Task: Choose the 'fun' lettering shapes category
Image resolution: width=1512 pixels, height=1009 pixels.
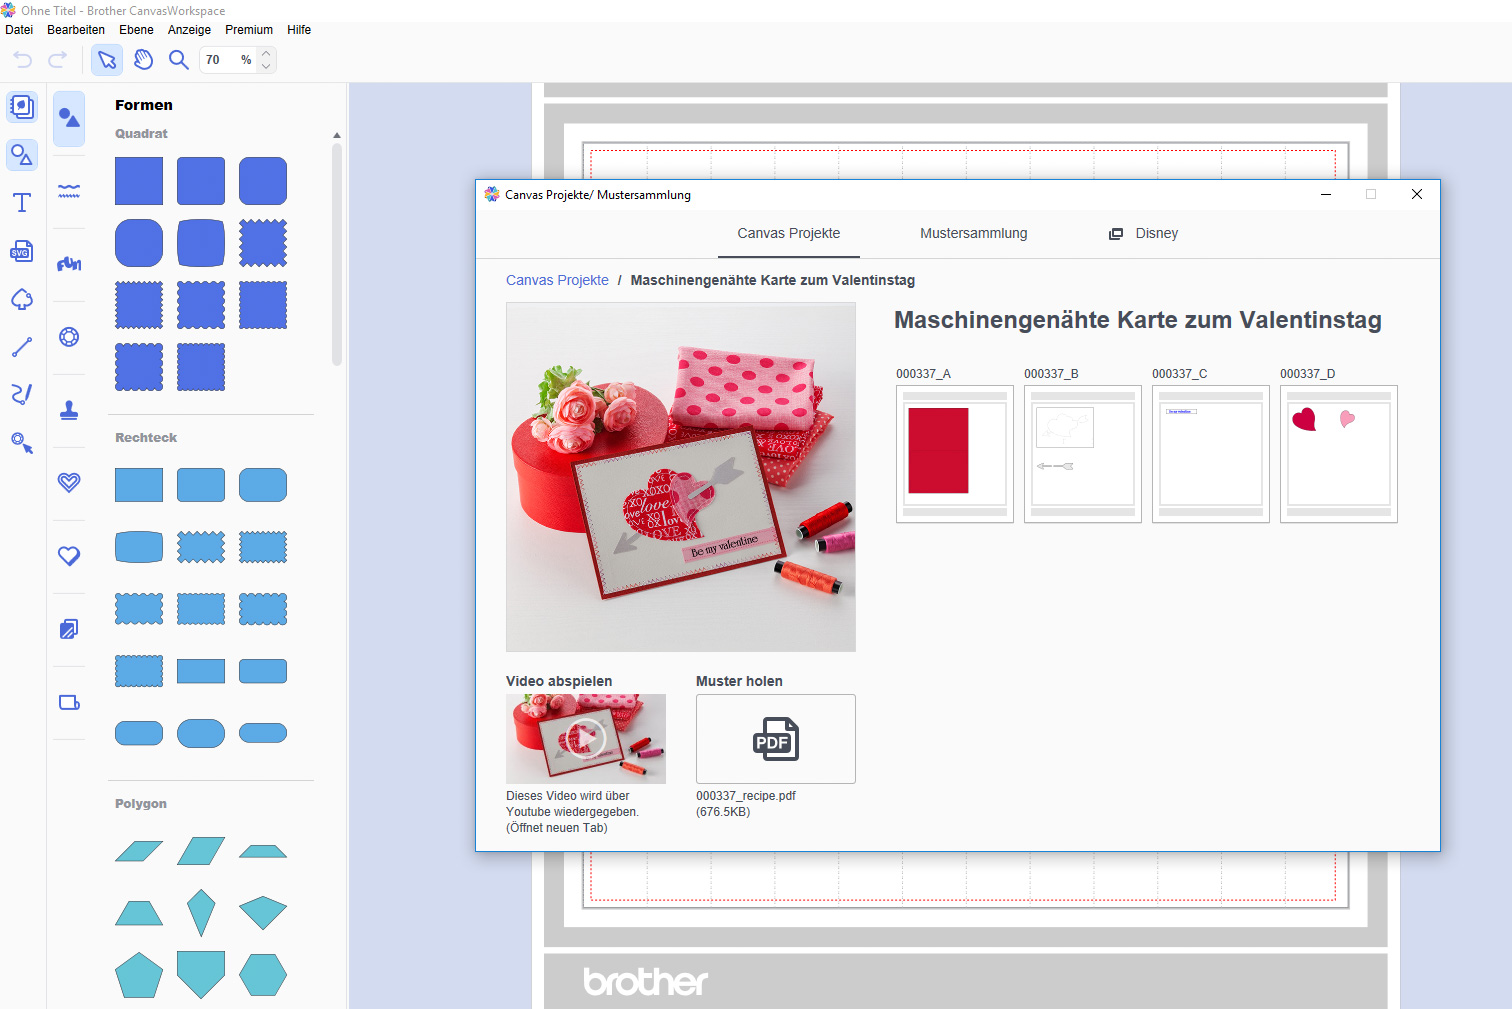Action: [x=69, y=264]
